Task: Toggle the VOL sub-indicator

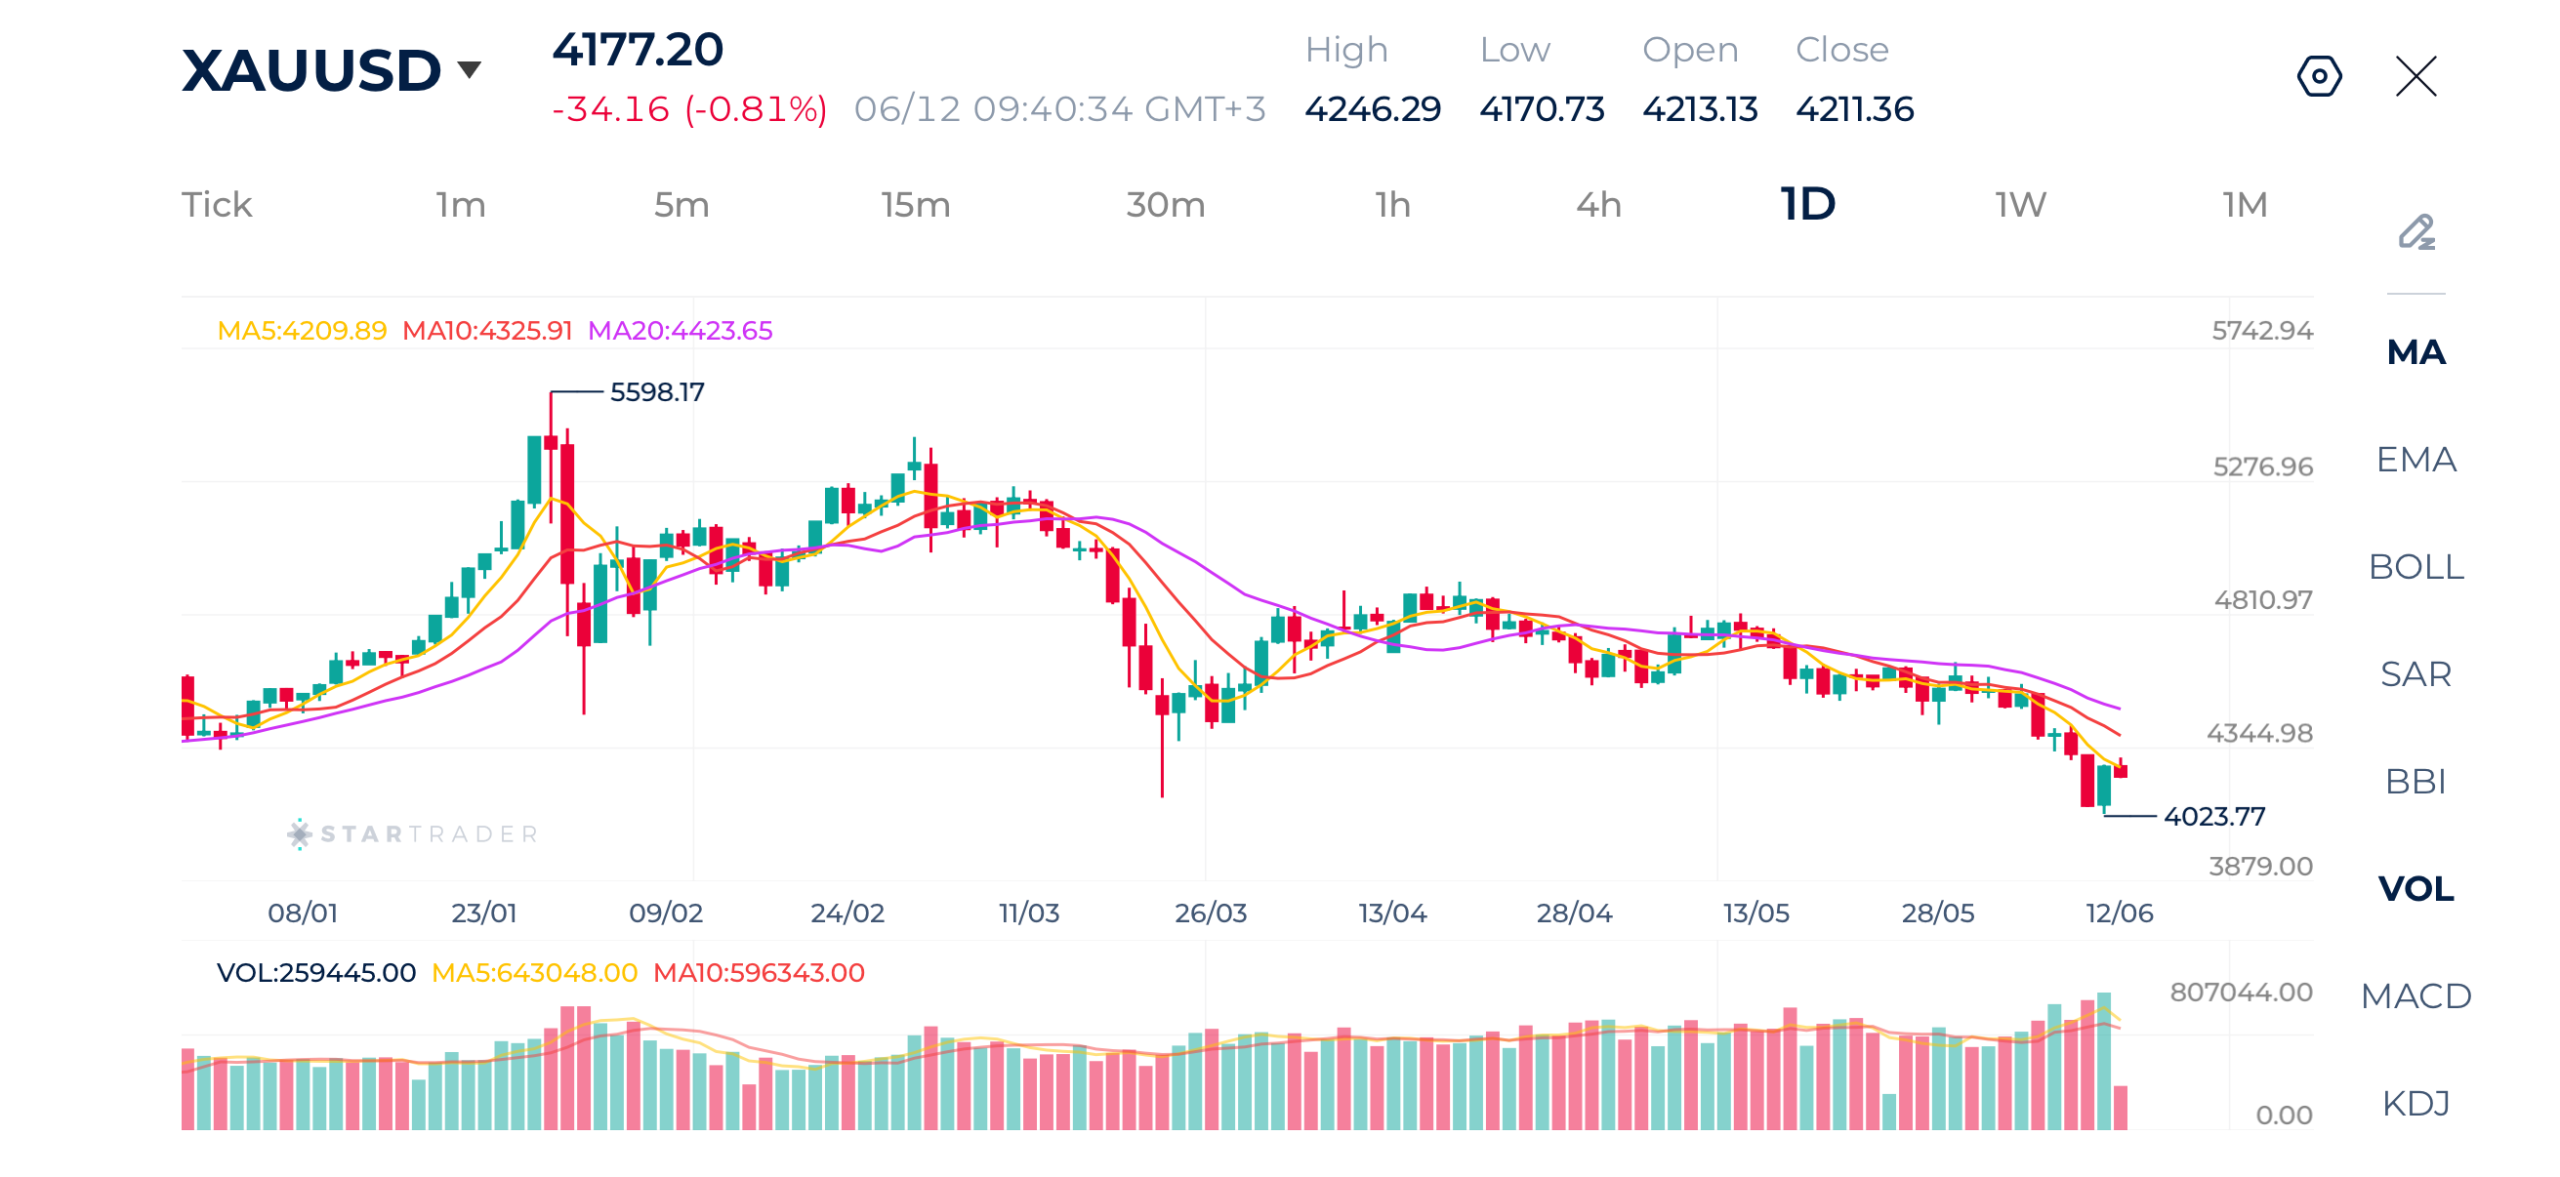Action: (2415, 888)
